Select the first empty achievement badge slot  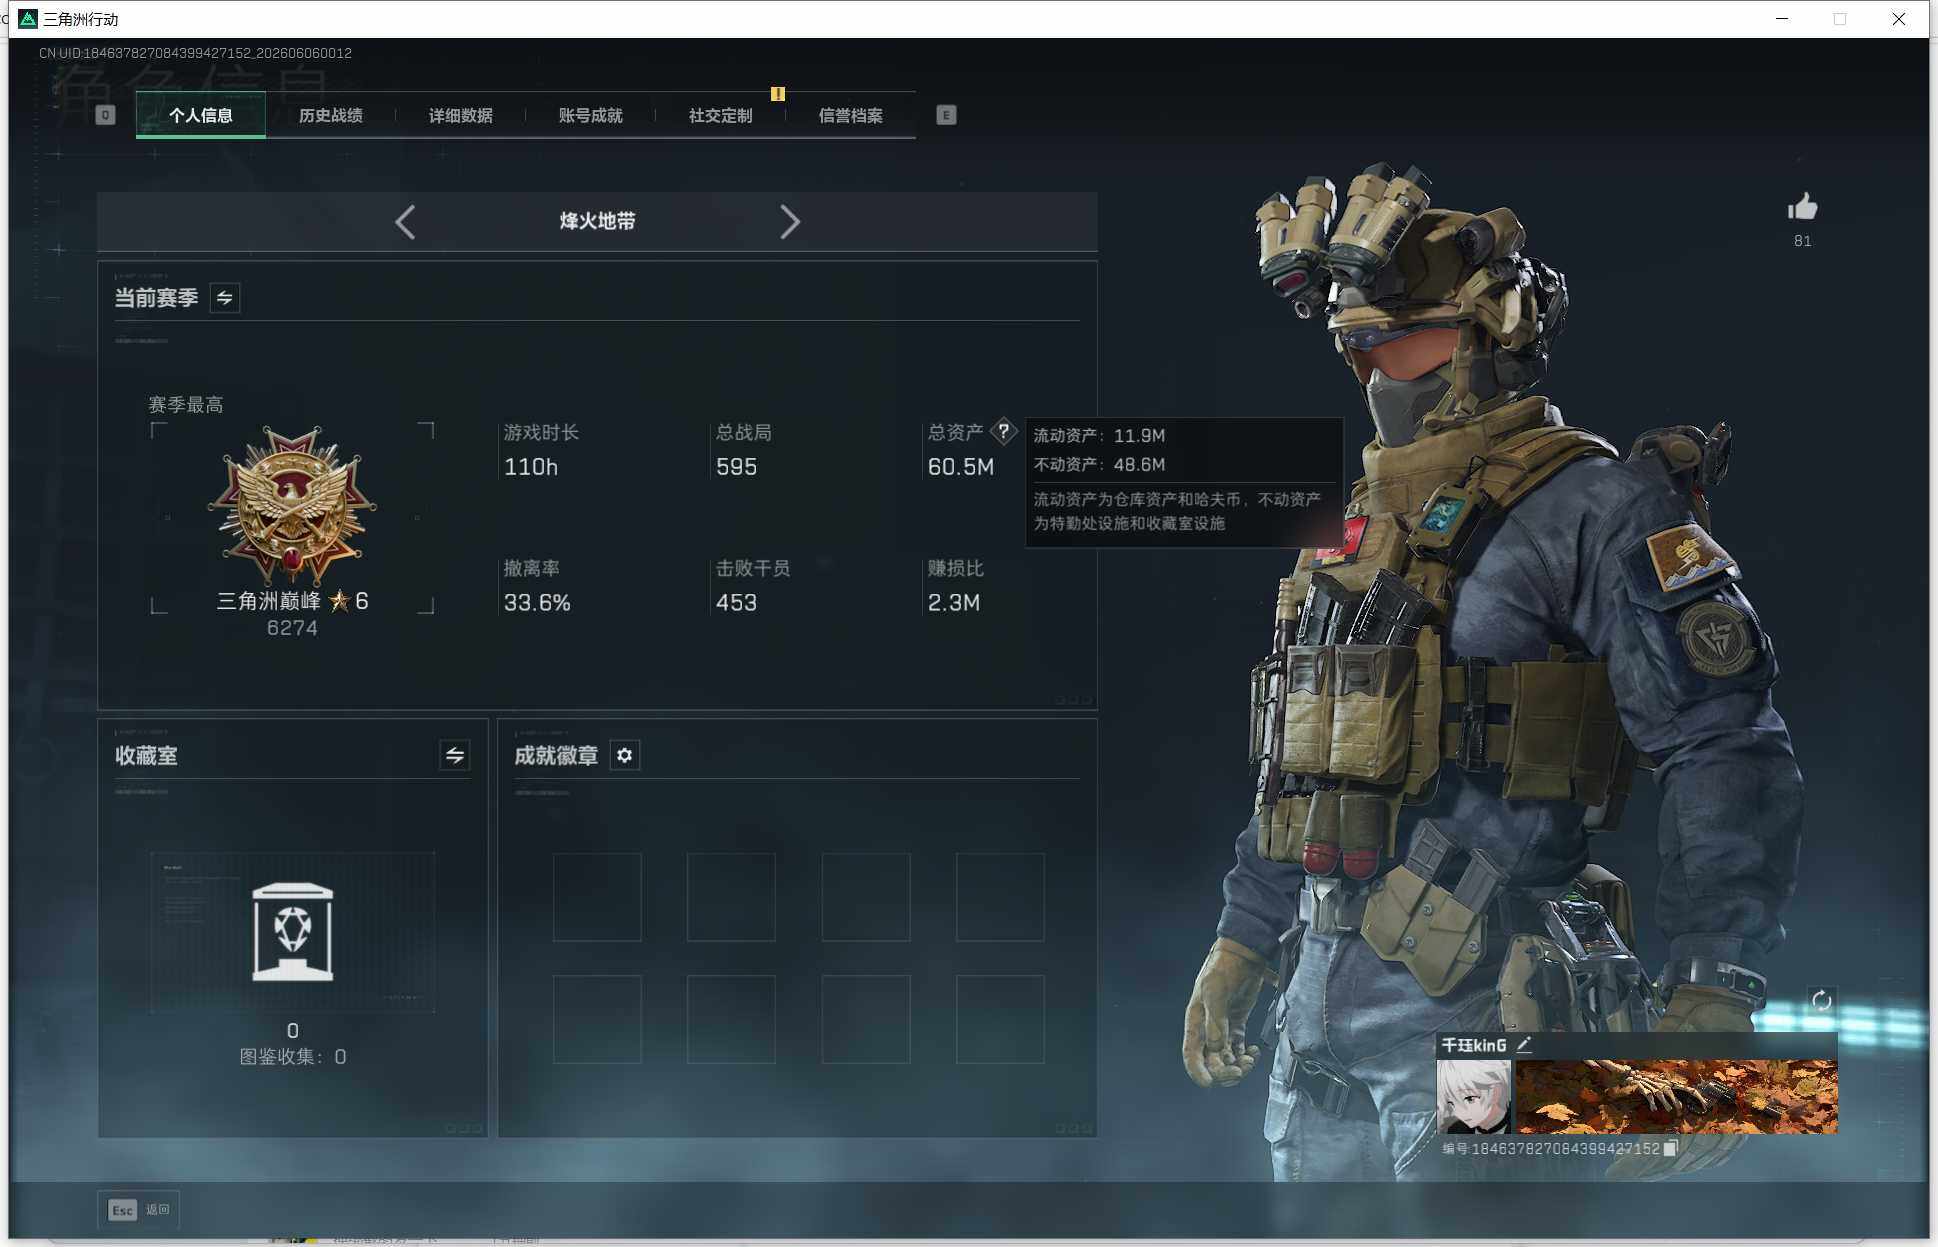(x=597, y=897)
